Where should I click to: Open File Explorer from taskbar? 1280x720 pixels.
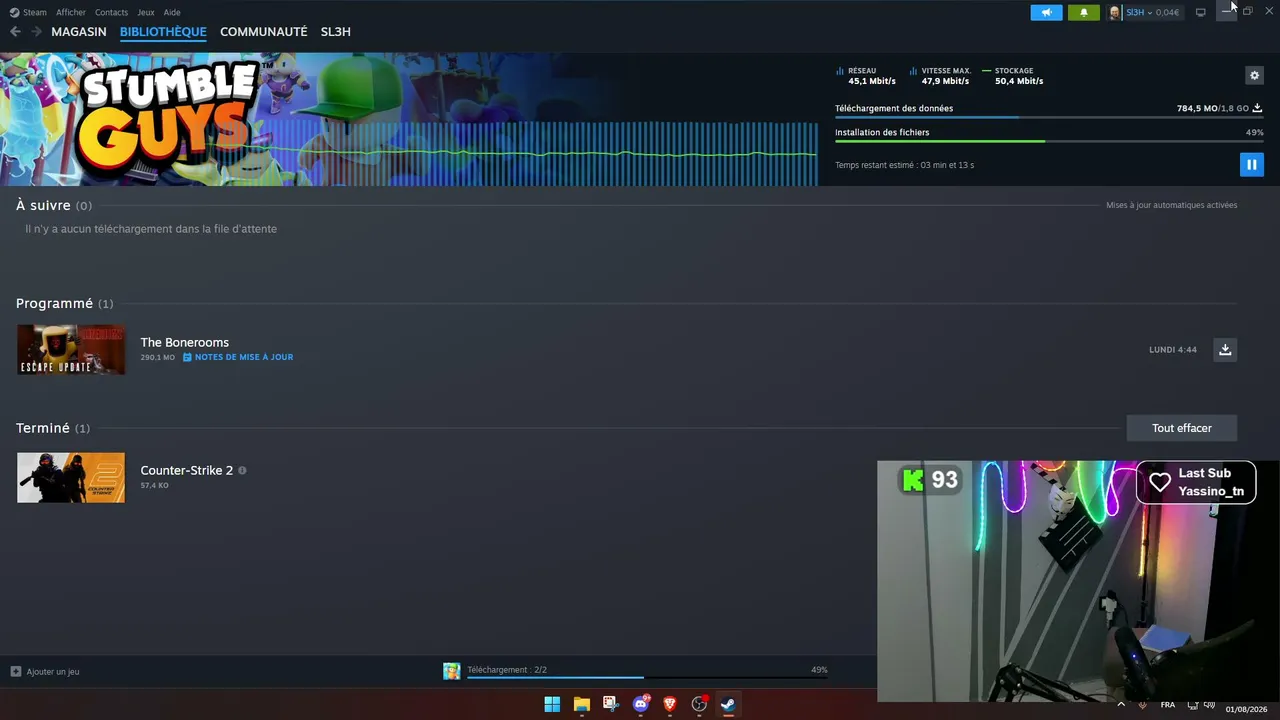581,704
